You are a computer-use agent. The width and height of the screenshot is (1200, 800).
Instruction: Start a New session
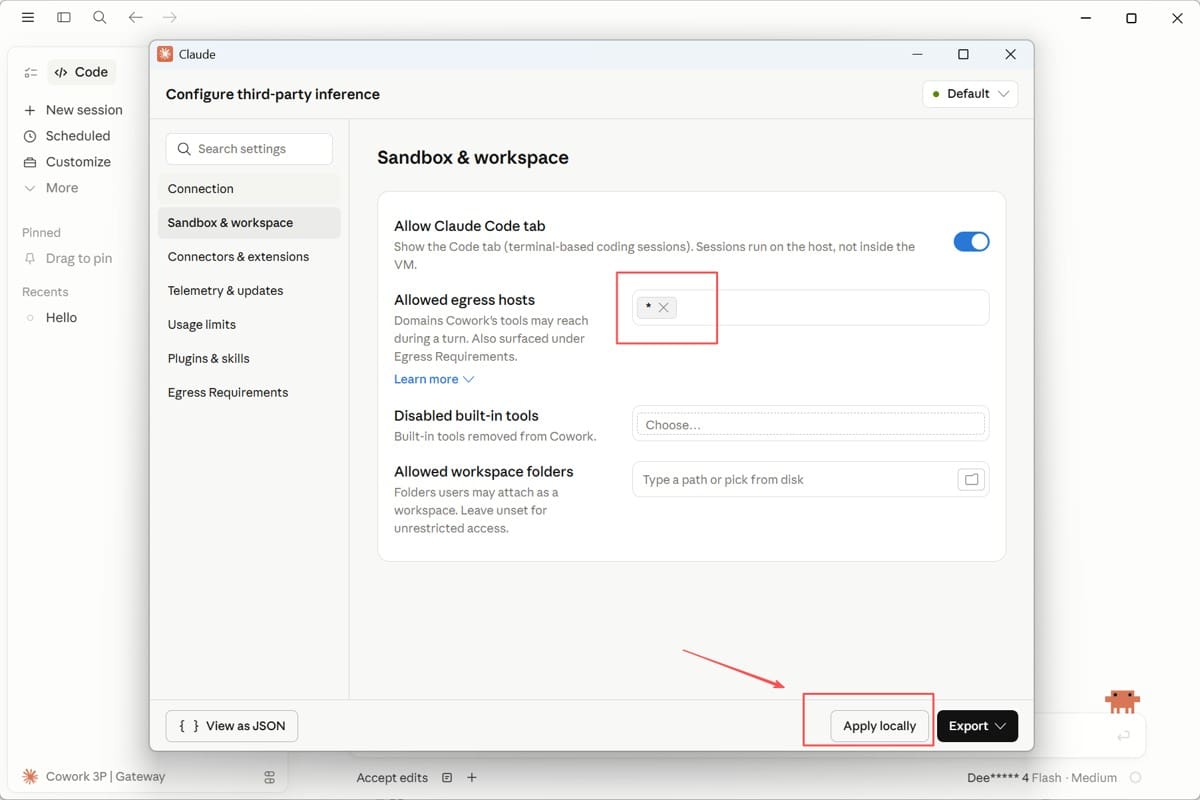click(x=73, y=110)
